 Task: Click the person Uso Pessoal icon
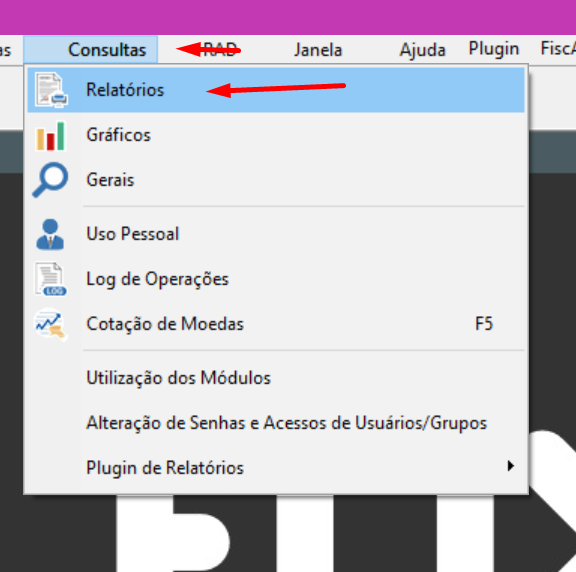(50, 234)
